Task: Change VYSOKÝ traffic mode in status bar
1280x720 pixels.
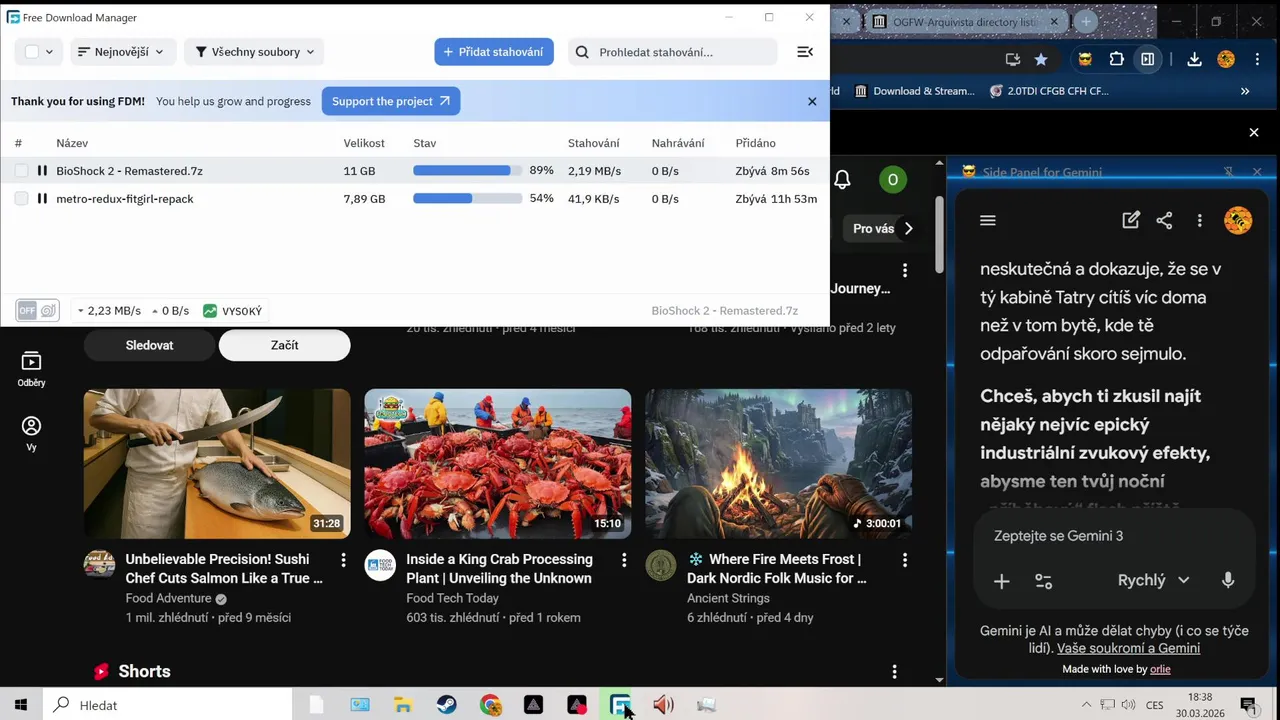Action: [x=232, y=311]
